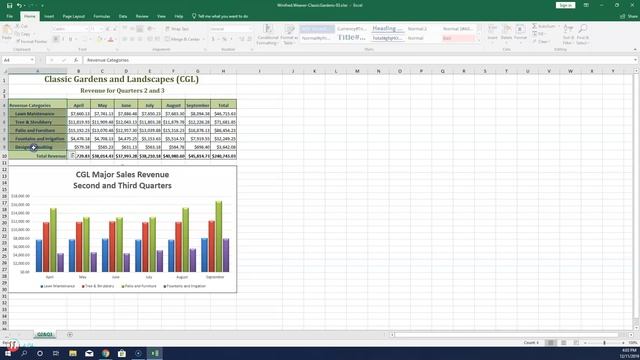
Task: Apply the Heading cell style
Action: pyautogui.click(x=386, y=29)
